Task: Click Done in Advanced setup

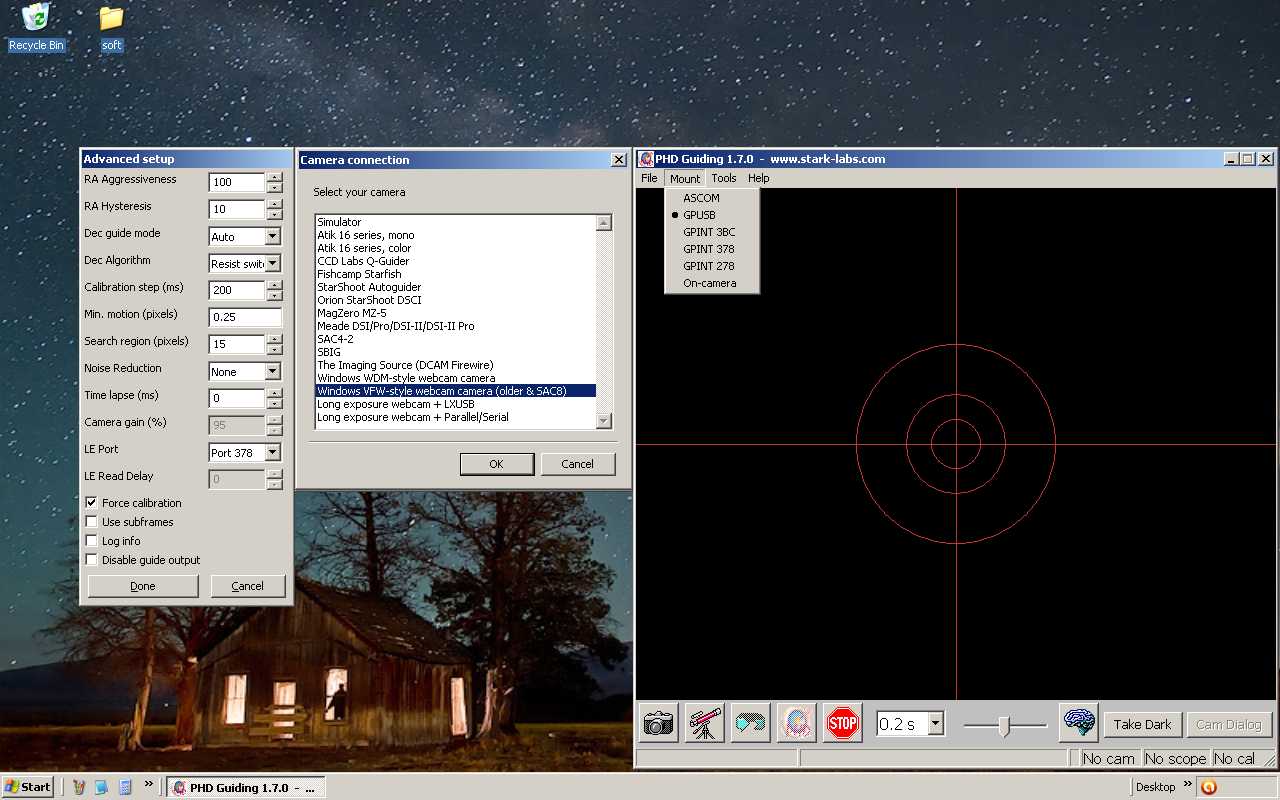Action: point(143,586)
